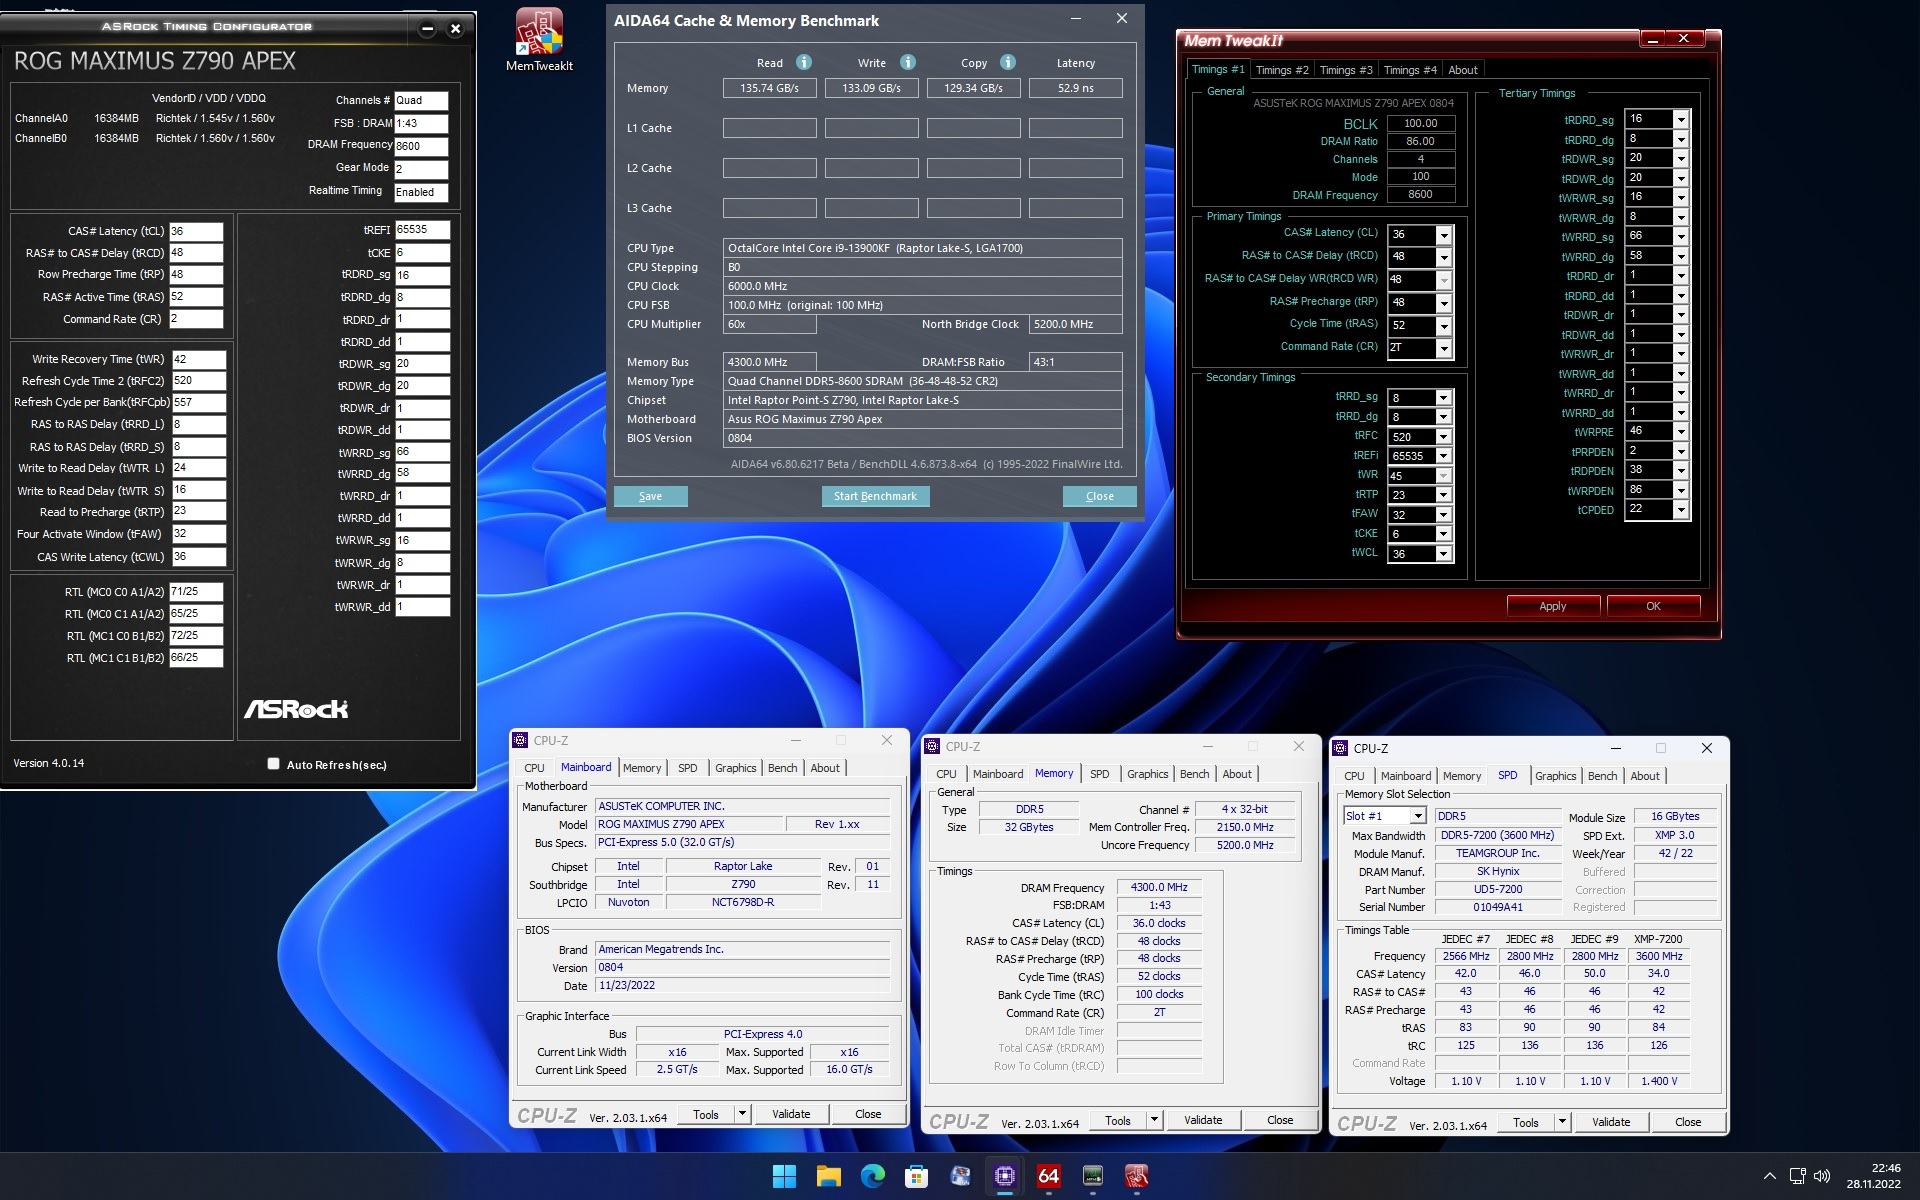
Task: Minimize the Mem TweakIt window
Action: 1653,39
